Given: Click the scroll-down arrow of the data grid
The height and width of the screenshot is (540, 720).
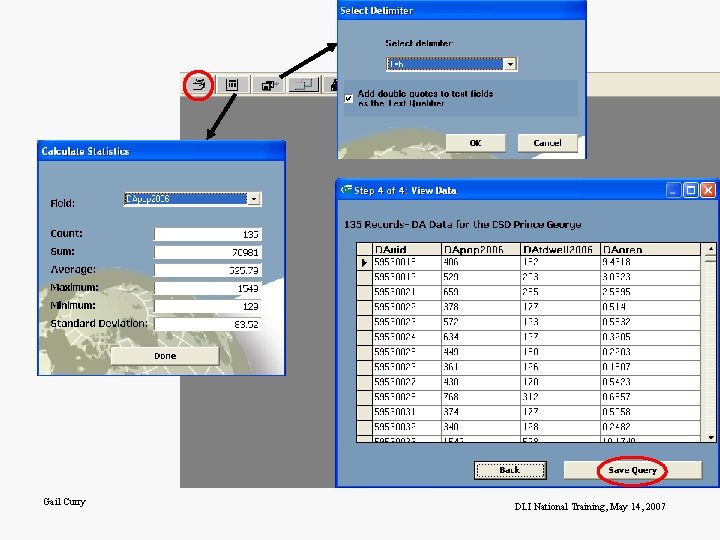Looking at the screenshot, I should click(710, 437).
